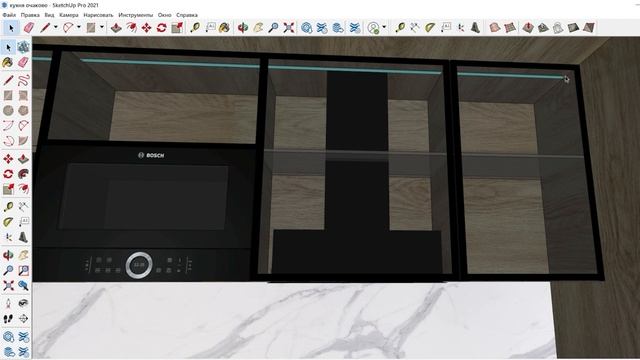Viewport: 640px width, 360px height.
Task: Select the Move tool in left toolbar
Action: (8, 159)
